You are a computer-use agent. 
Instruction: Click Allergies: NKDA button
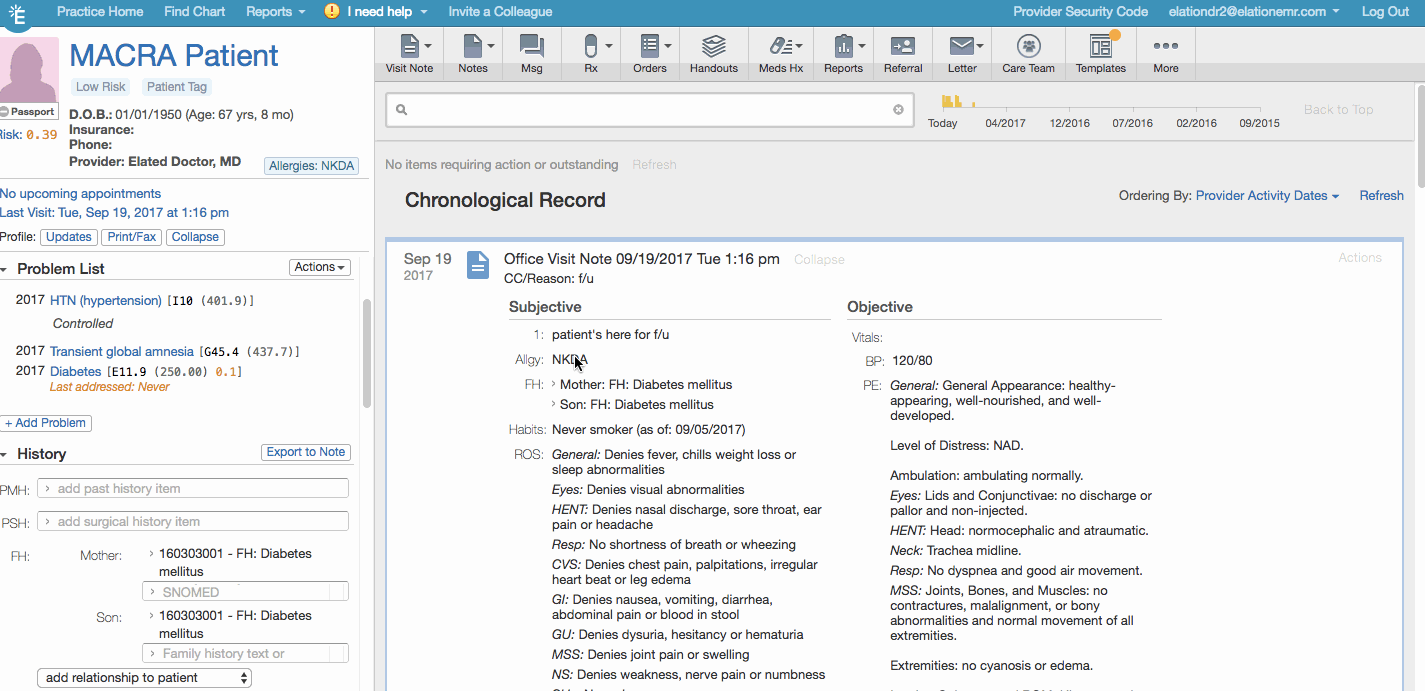[x=312, y=166]
